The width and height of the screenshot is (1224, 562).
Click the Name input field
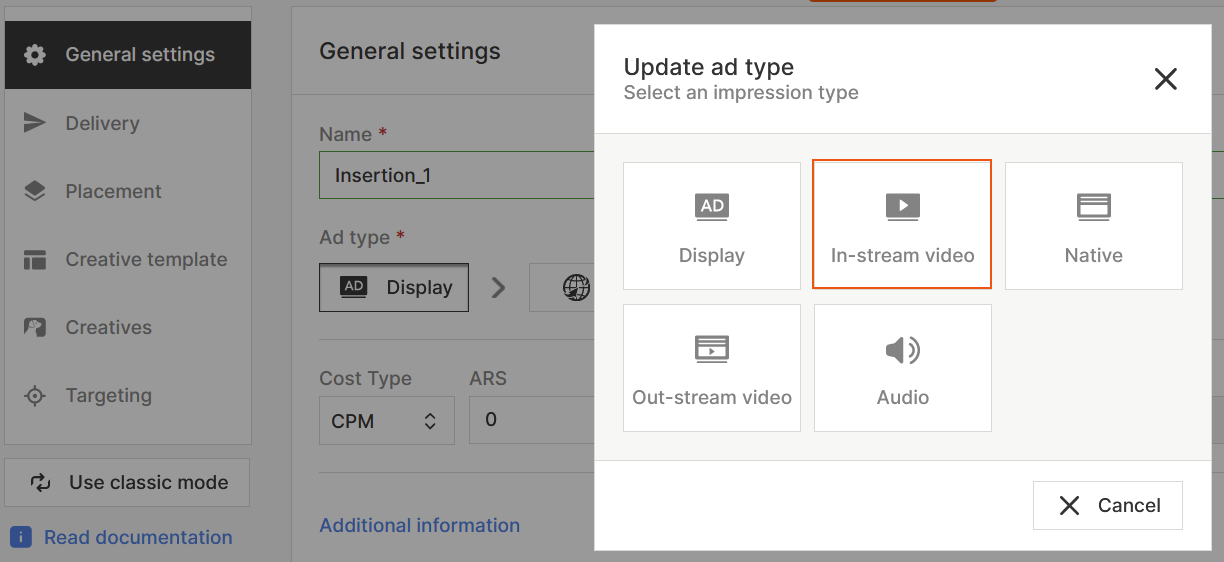[455, 175]
